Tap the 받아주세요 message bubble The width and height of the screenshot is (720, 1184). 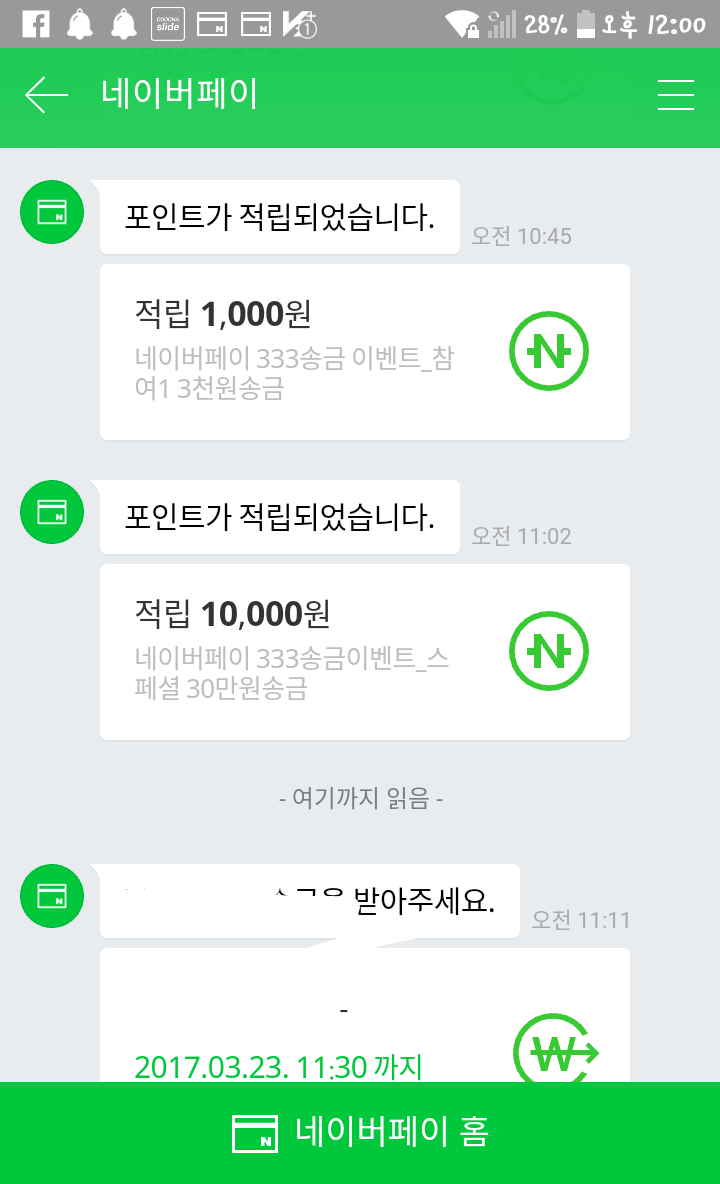pyautogui.click(x=310, y=901)
